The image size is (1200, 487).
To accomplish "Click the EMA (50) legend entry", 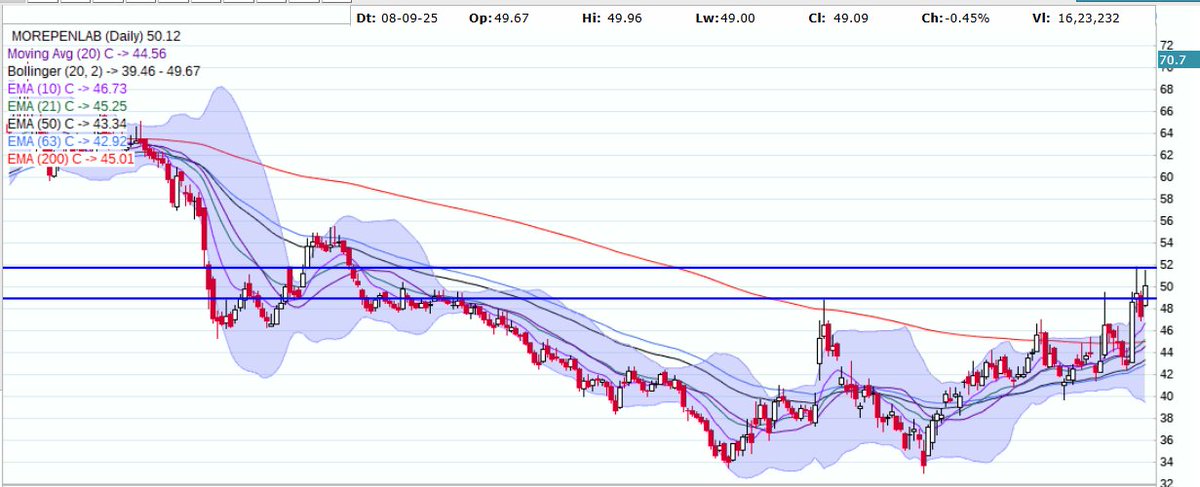I will click(x=67, y=123).
